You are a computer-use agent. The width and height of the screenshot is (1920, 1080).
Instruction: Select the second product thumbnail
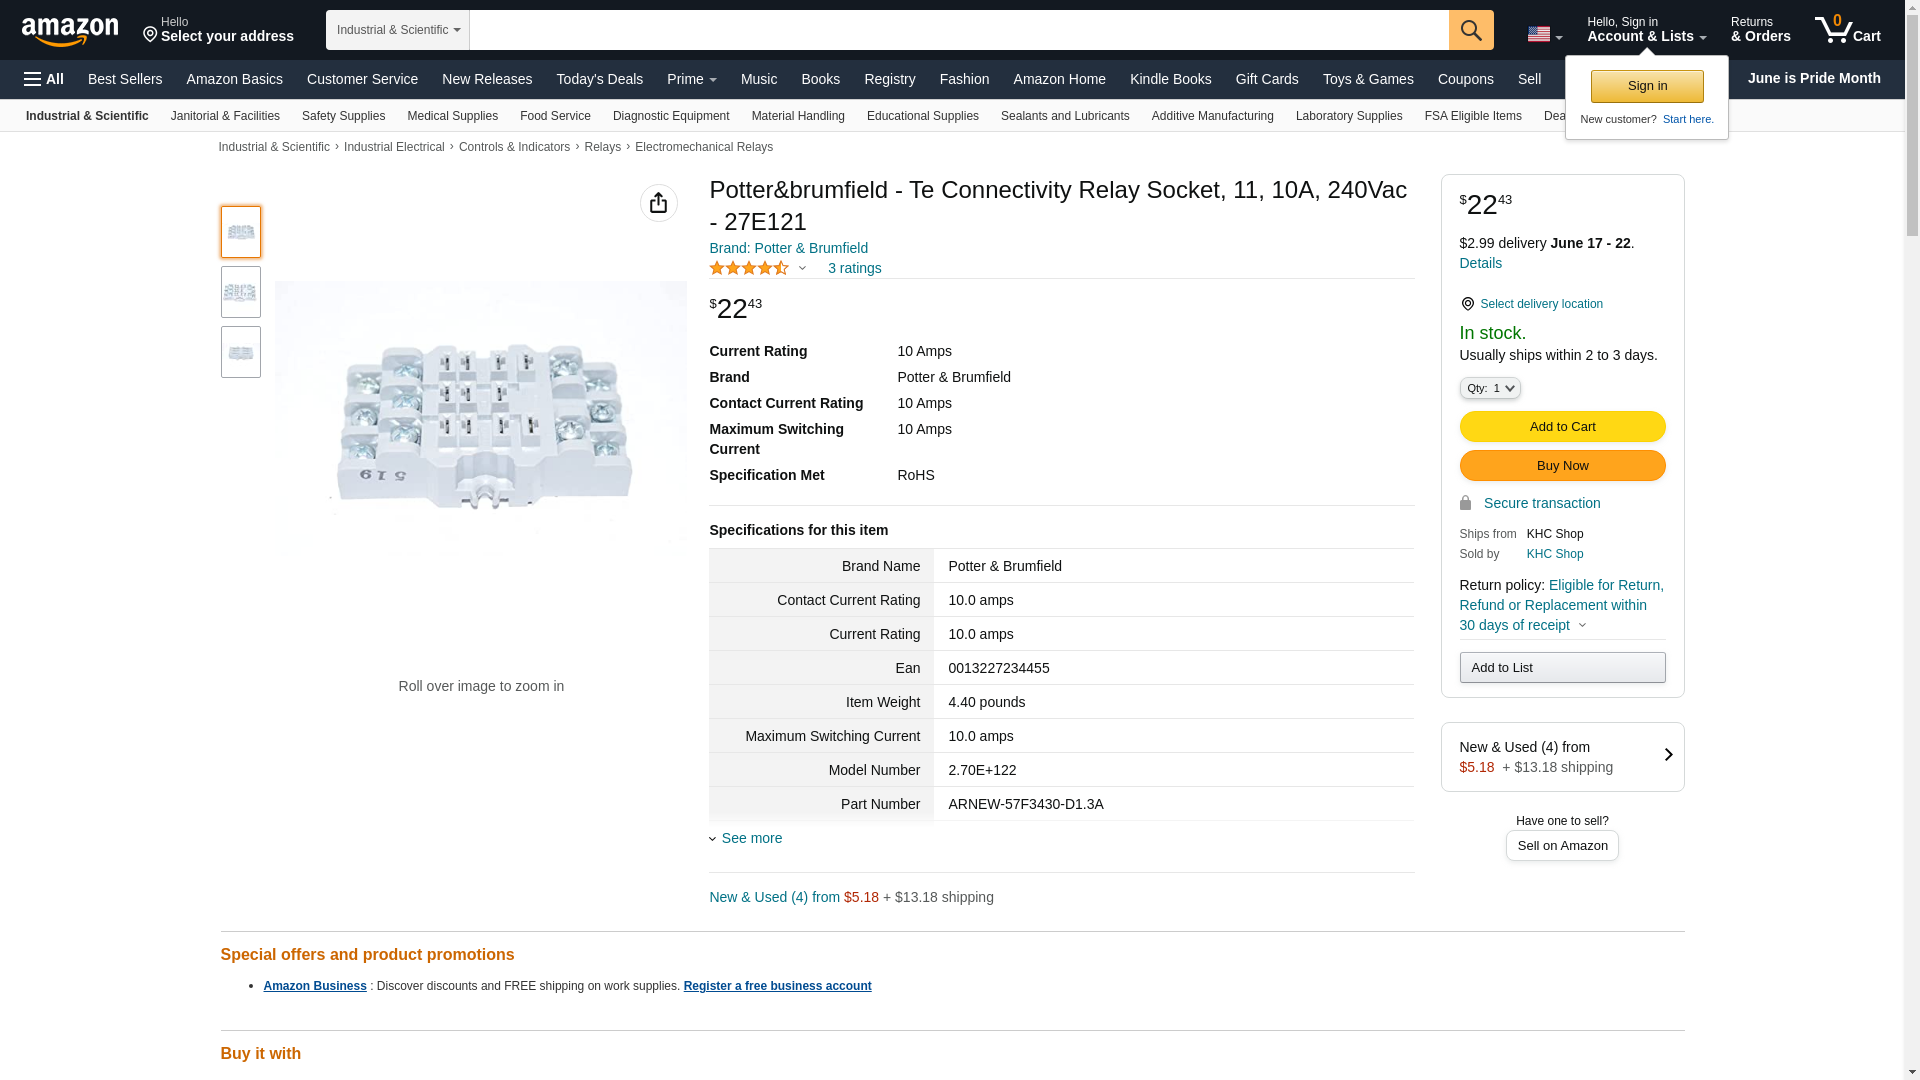[x=241, y=292]
